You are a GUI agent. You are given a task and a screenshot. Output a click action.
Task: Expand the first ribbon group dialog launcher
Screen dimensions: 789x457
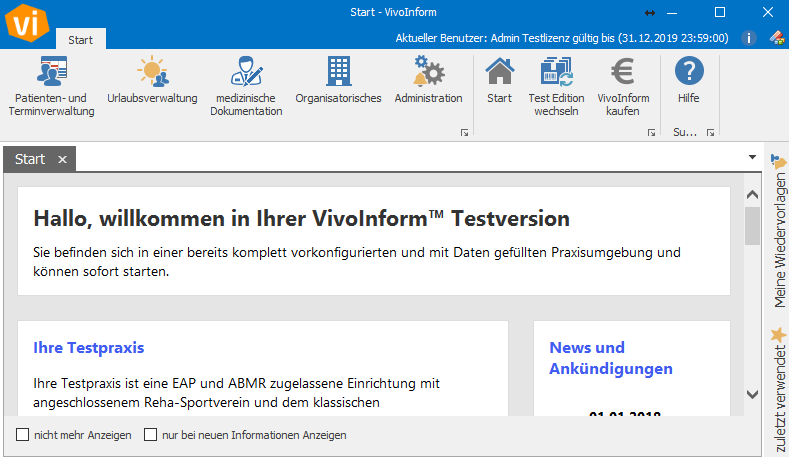pyautogui.click(x=464, y=133)
